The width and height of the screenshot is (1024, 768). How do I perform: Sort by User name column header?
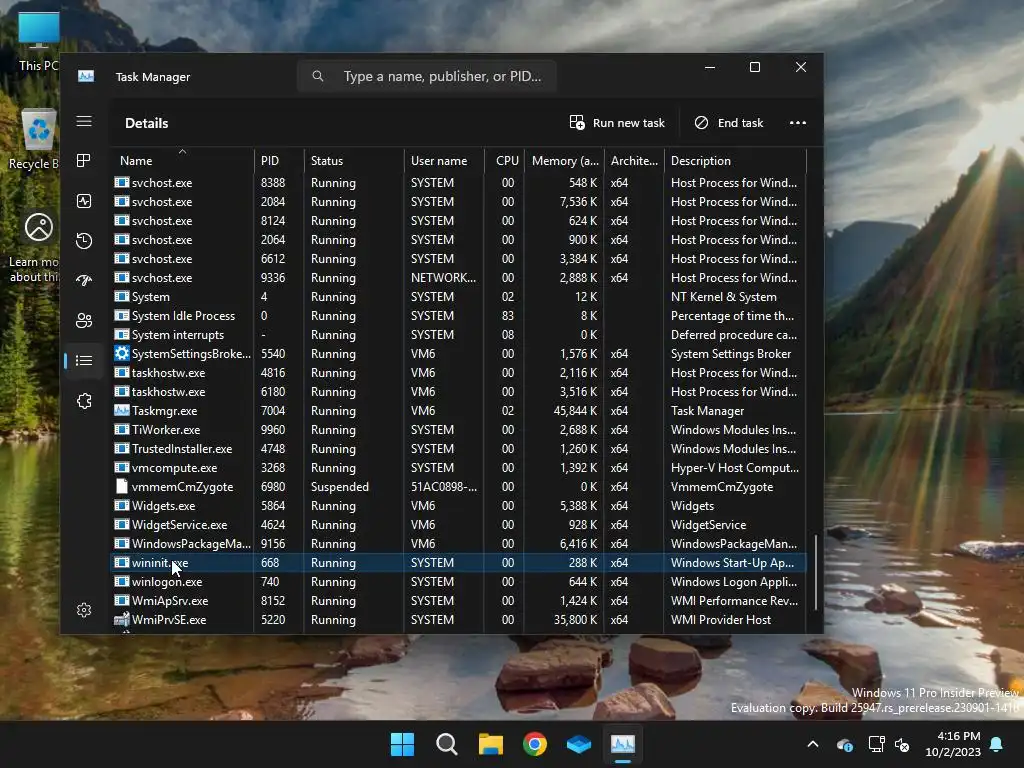[x=444, y=161]
